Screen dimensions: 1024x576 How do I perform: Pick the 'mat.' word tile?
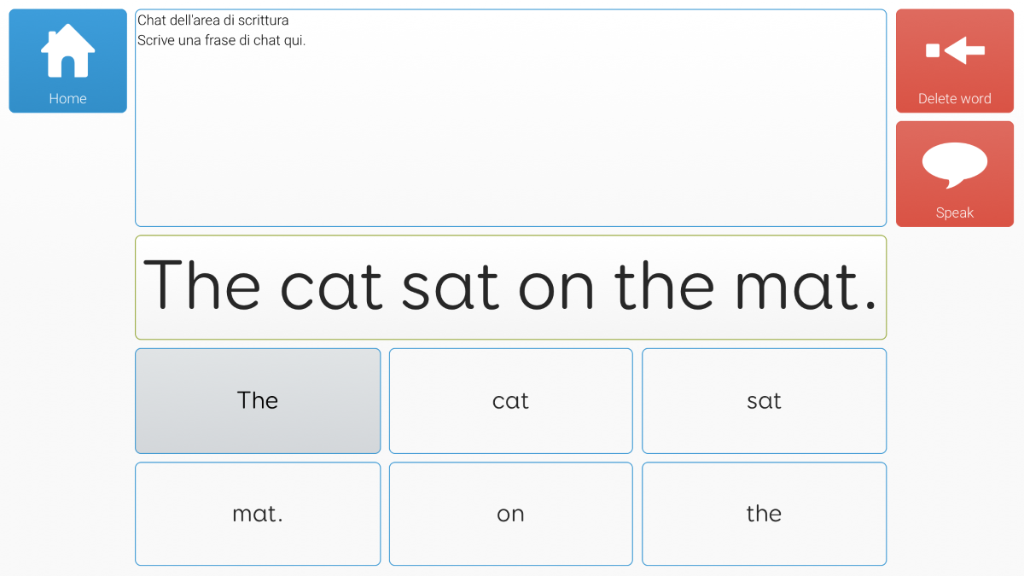[x=258, y=514]
